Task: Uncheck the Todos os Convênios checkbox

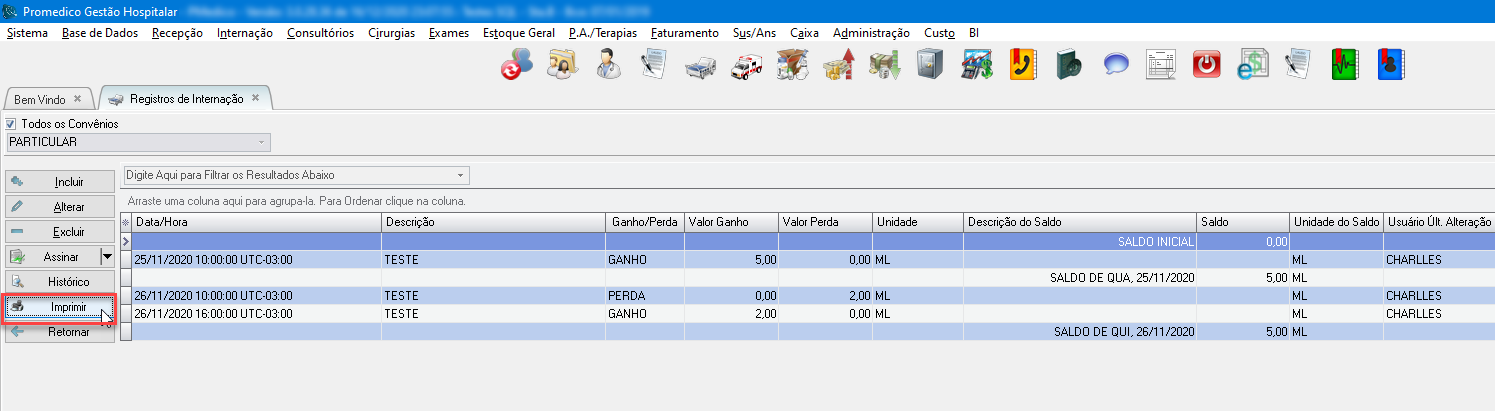Action: point(11,124)
